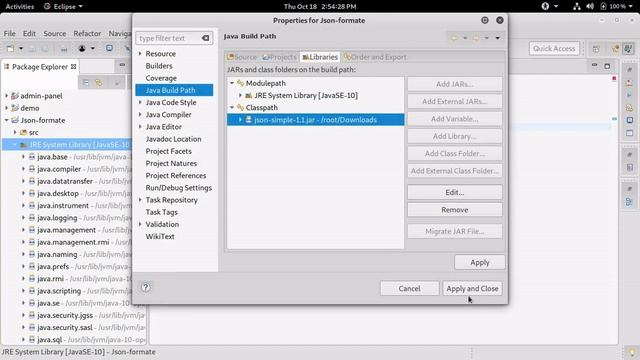
Task: Expand the Java Code Style category
Action: tap(140, 102)
